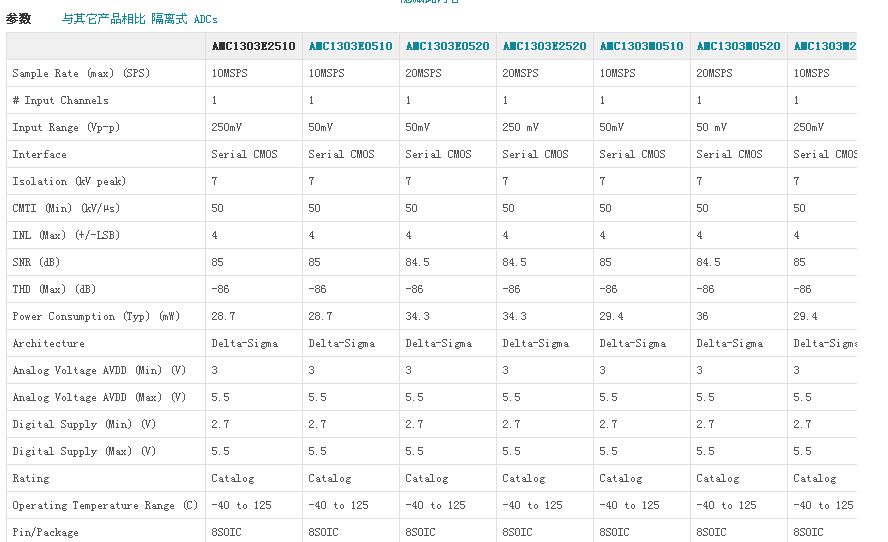This screenshot has width=888, height=542.
Task: Open the AMC1303E0520 product link
Action: (446, 46)
